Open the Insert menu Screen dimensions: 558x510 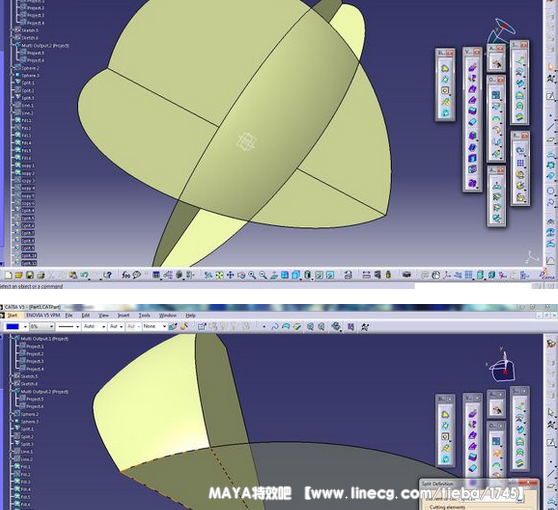[123, 315]
